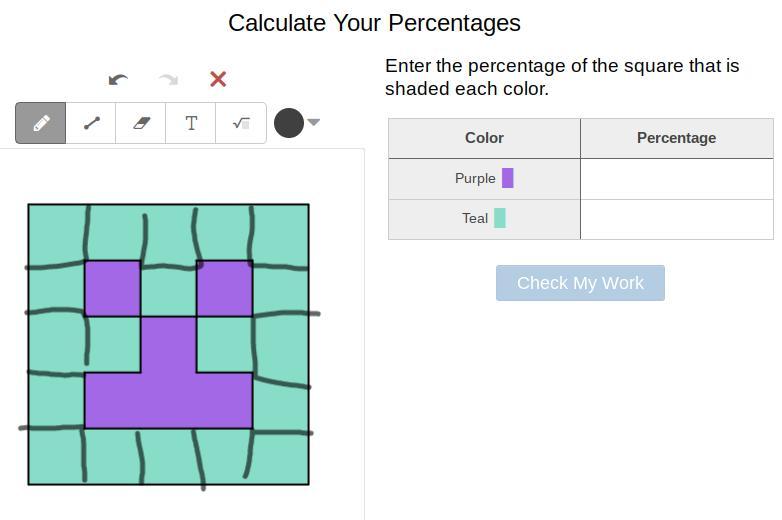782x520 pixels.
Task: Click the Calculate Your Percentages title
Action: click(x=374, y=23)
